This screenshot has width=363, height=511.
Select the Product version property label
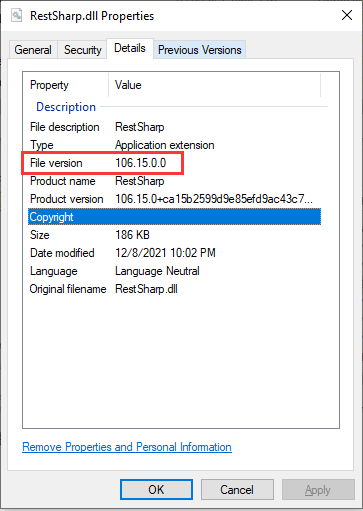click(67, 199)
